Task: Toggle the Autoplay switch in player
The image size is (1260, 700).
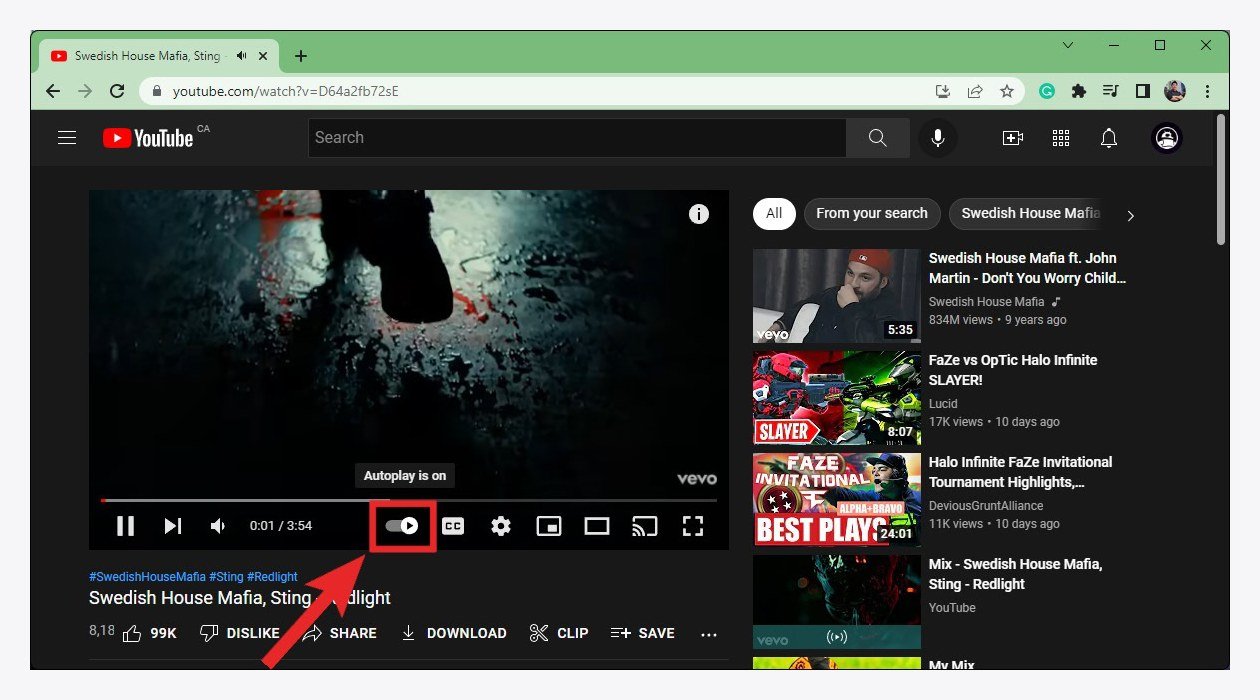Action: (x=402, y=526)
